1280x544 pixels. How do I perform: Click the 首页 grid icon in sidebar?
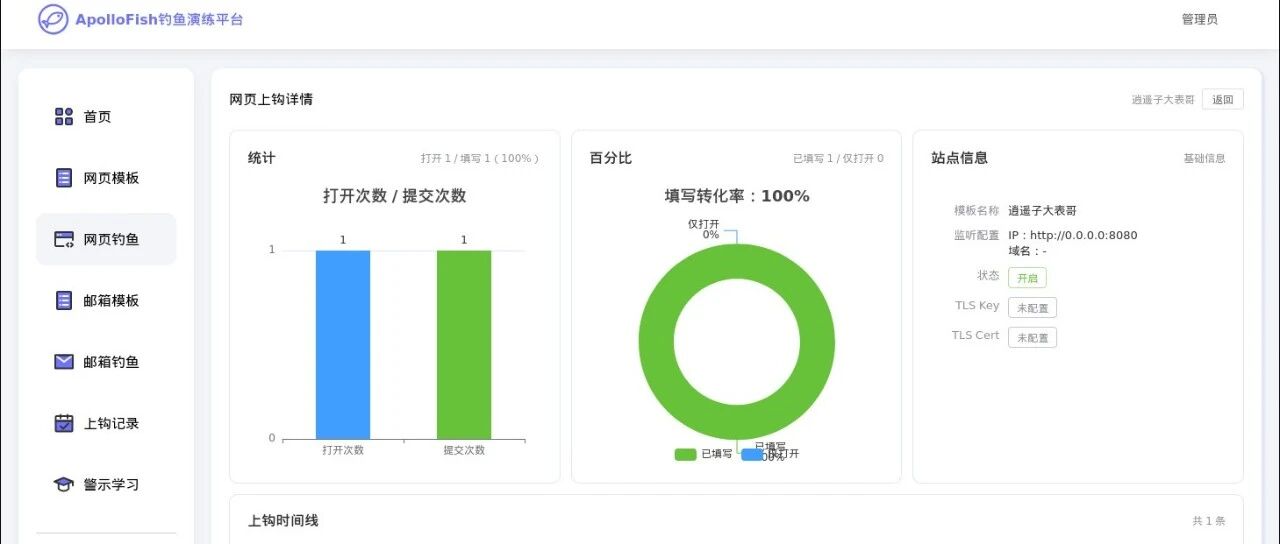64,117
